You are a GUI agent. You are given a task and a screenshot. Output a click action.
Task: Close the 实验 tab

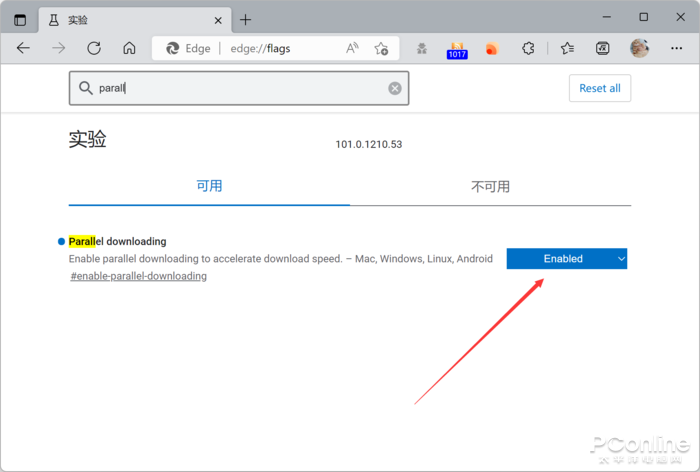pos(218,20)
